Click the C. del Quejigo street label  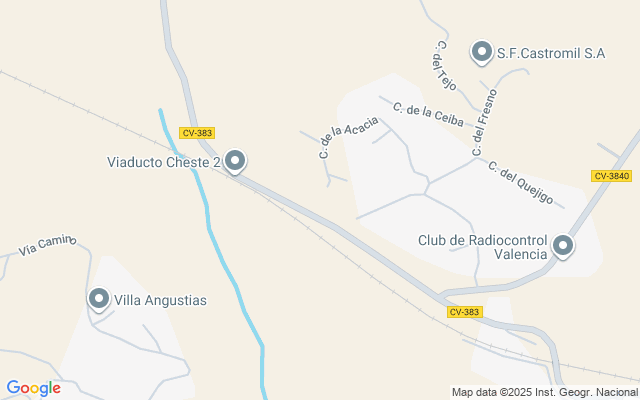521,183
